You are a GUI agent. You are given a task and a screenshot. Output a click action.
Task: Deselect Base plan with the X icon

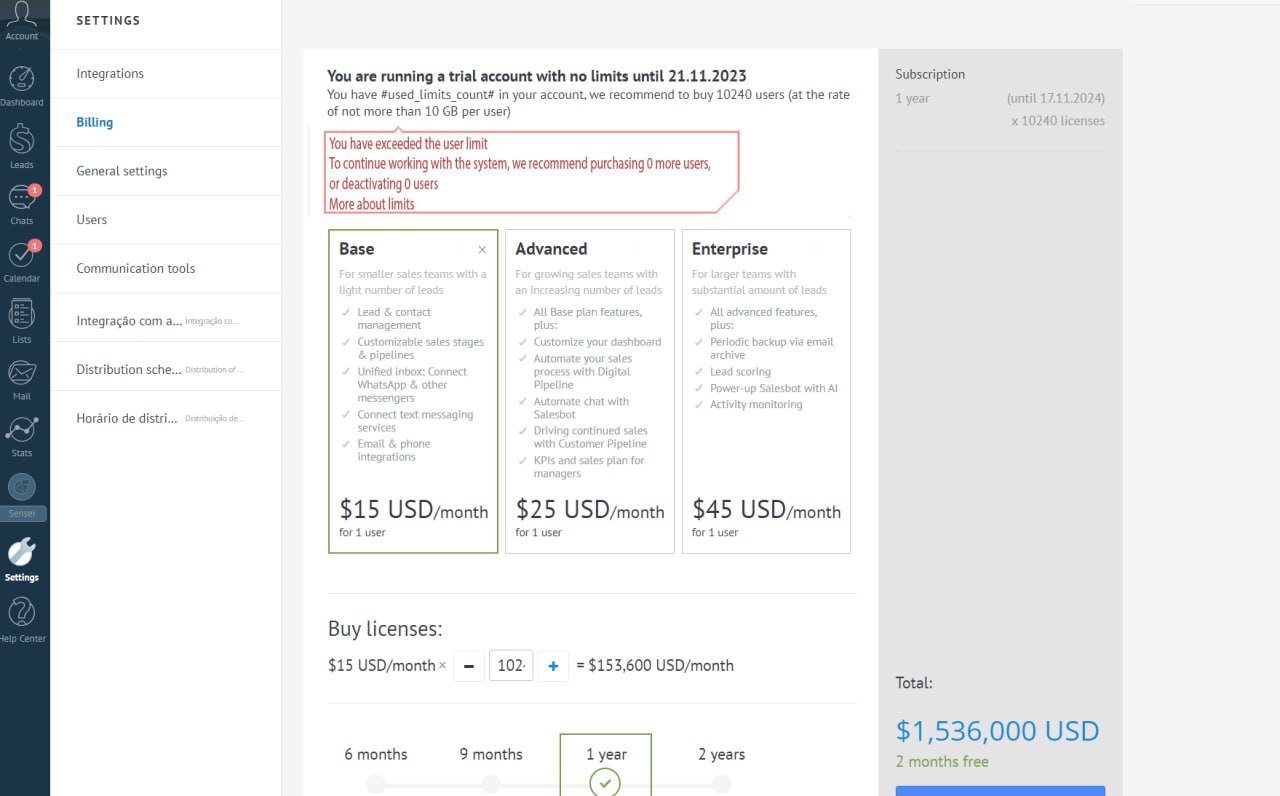point(483,250)
